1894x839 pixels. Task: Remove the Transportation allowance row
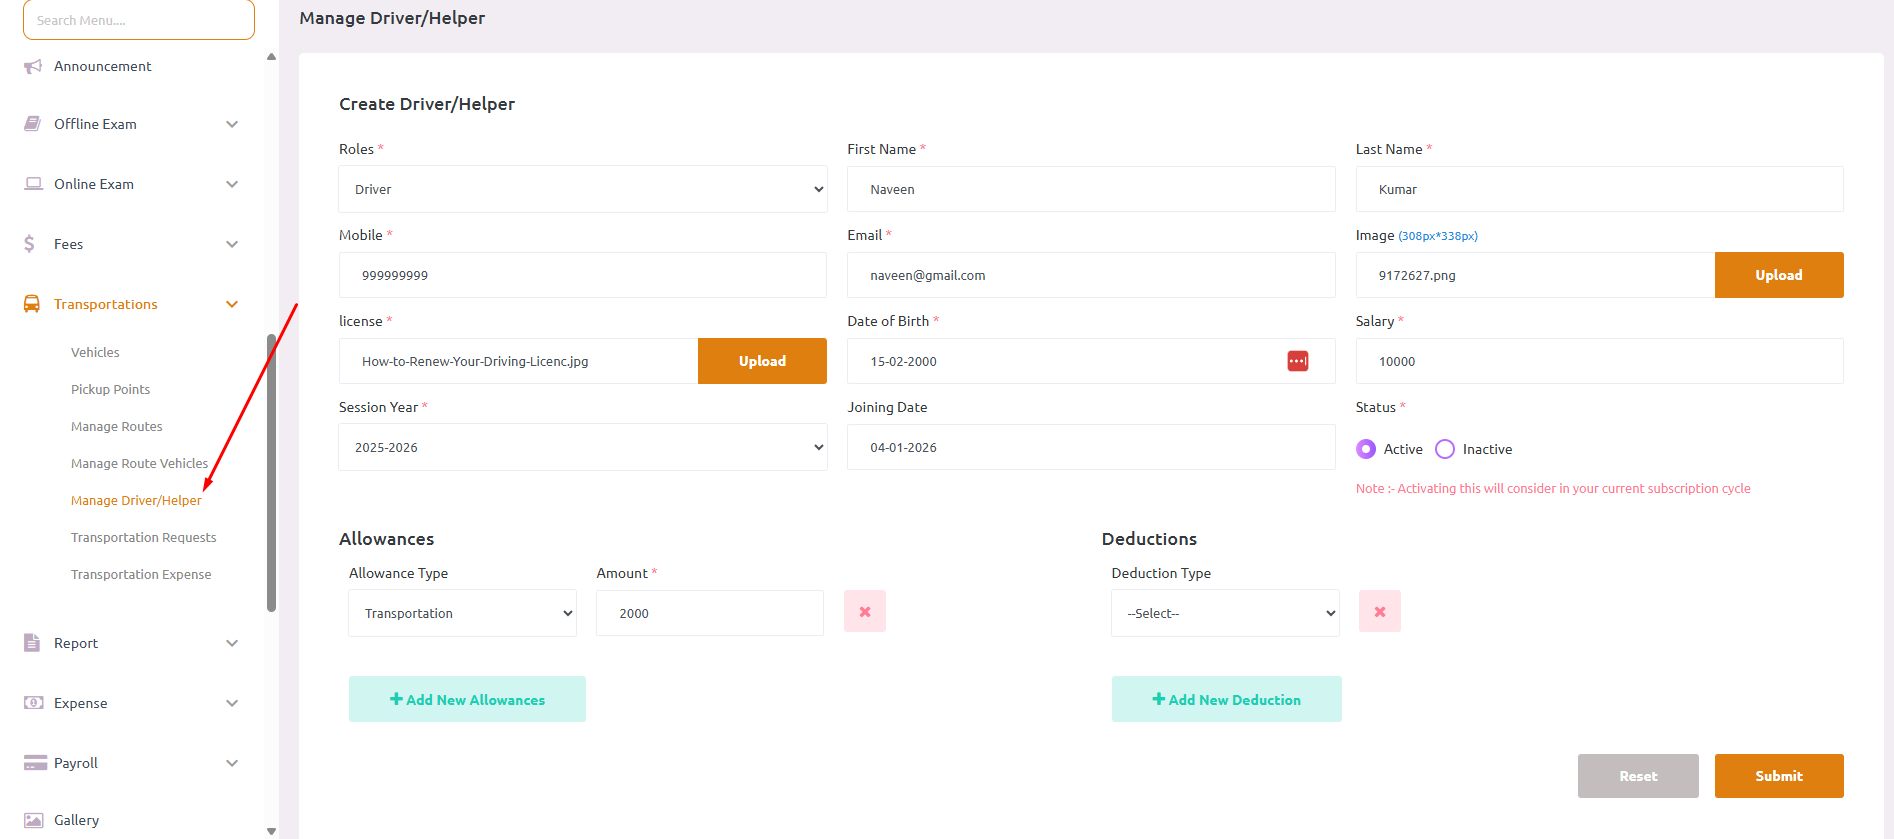click(864, 612)
